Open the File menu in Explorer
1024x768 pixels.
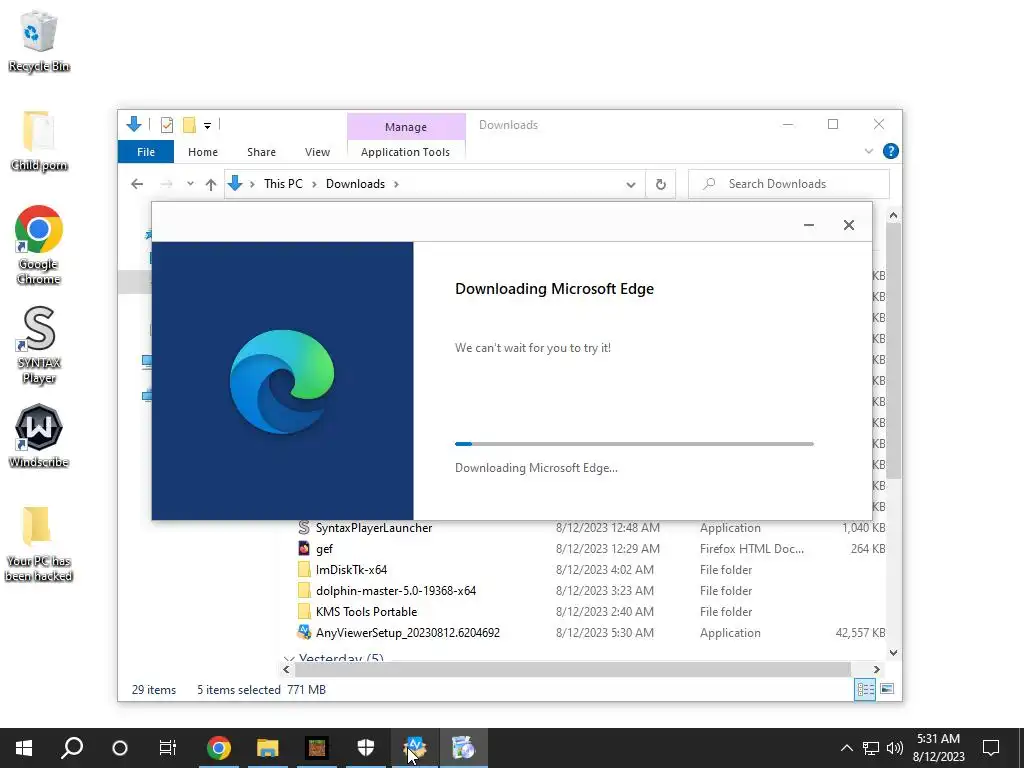[x=146, y=152]
